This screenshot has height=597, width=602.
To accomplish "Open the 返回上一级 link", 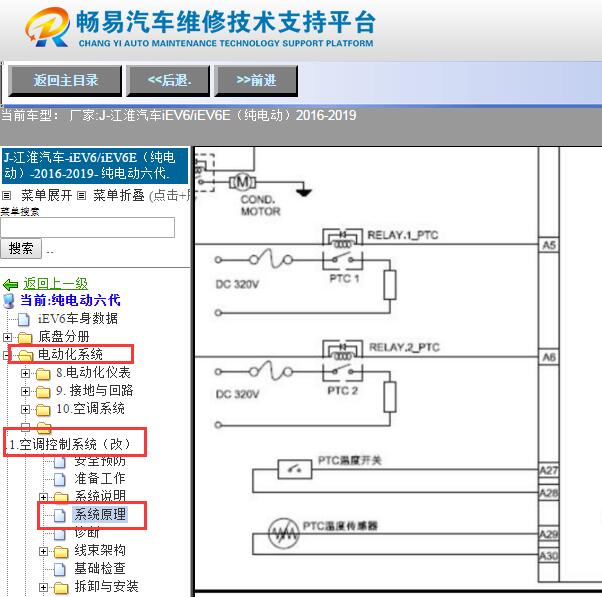I will (55, 284).
